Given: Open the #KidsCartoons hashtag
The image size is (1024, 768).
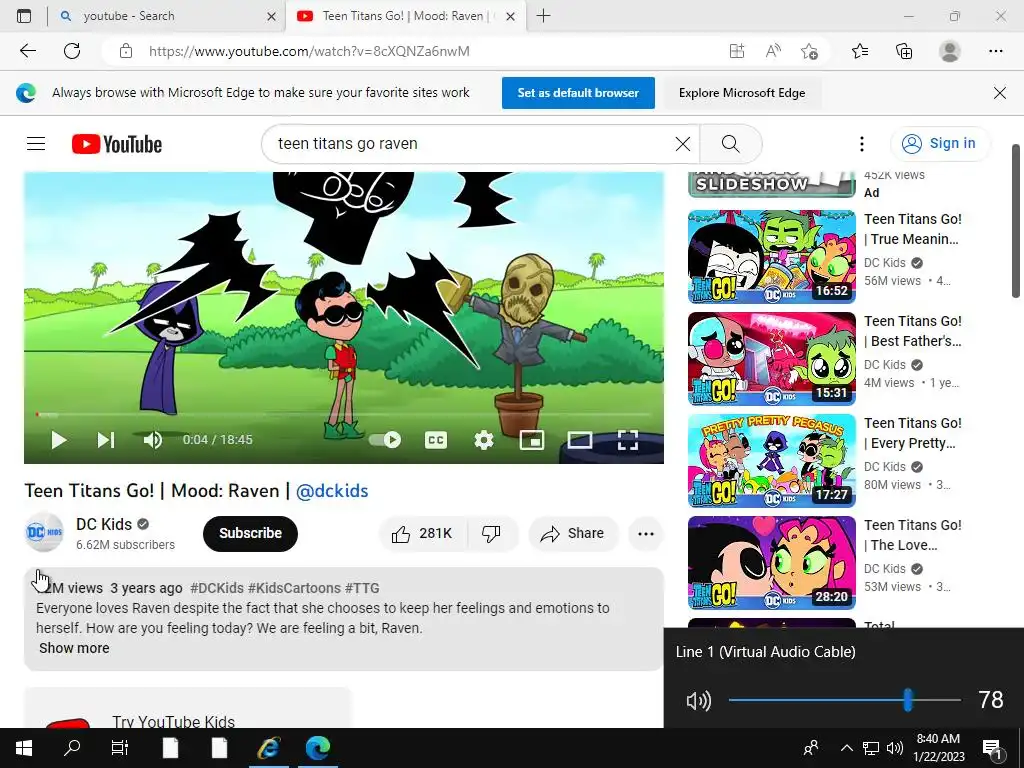Looking at the screenshot, I should click(294, 588).
